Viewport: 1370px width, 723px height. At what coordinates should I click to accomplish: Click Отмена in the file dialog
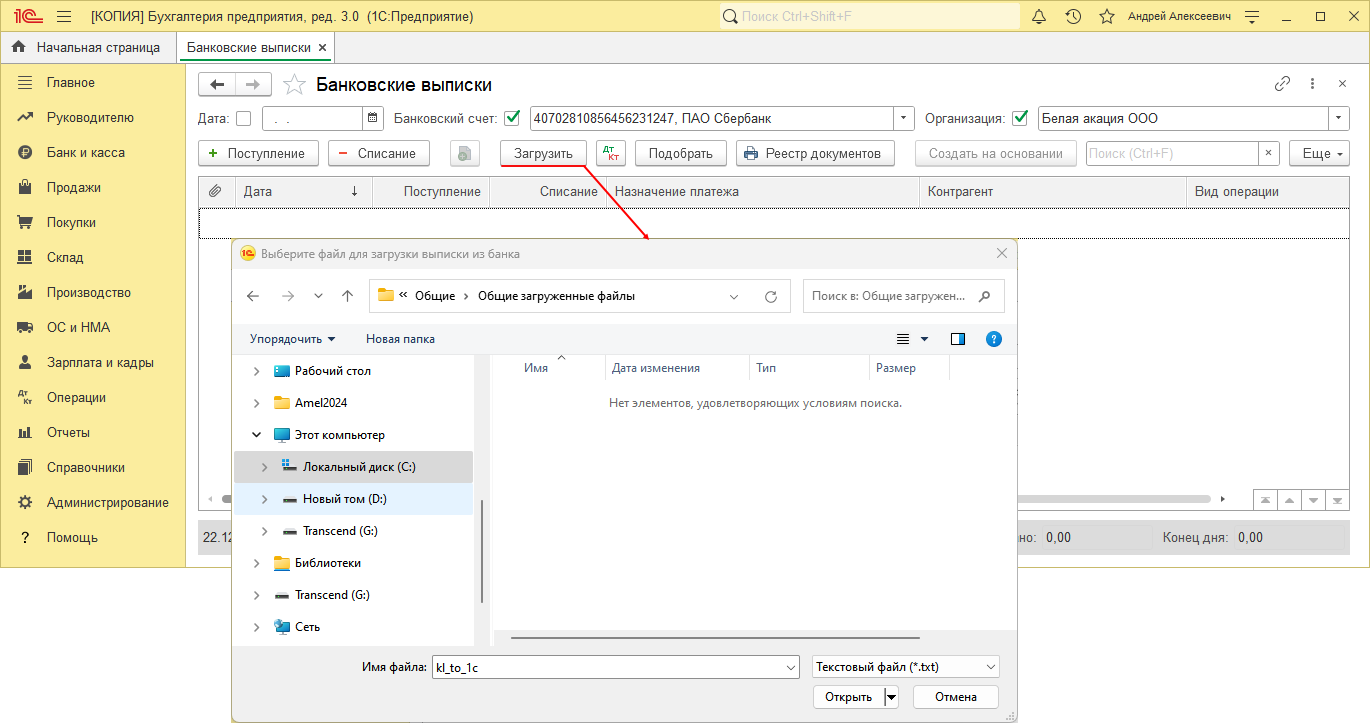956,697
